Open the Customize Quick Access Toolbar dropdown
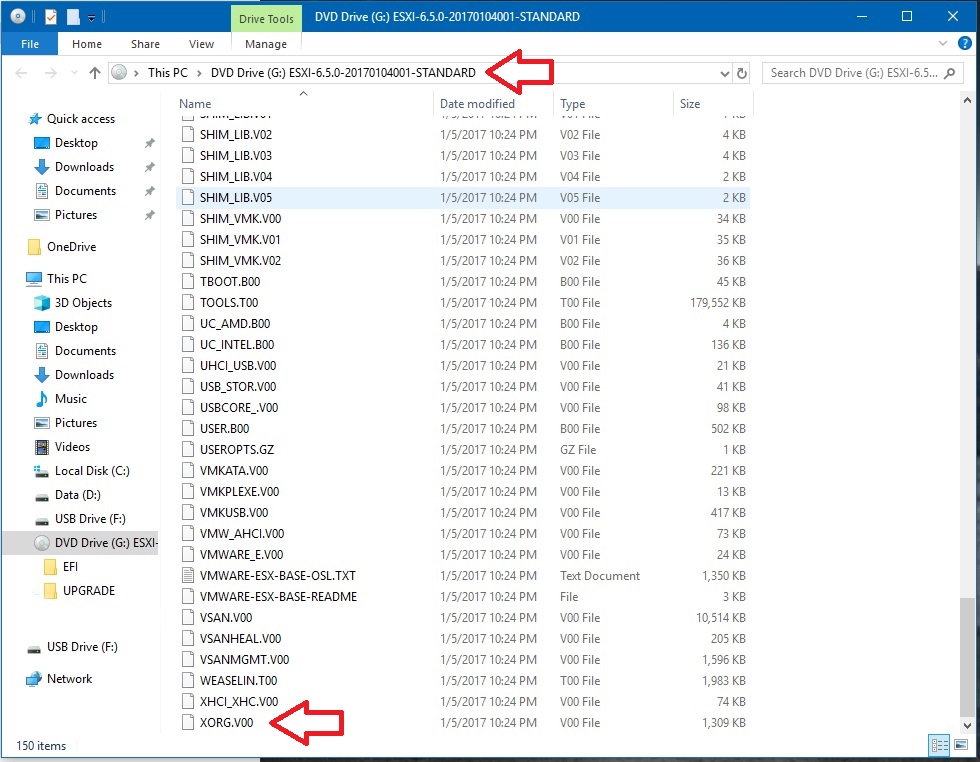This screenshot has height=762, width=980. [x=91, y=18]
